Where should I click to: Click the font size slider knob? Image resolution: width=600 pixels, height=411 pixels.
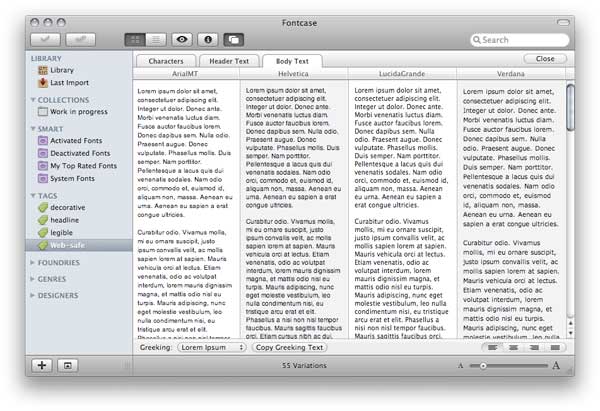[x=483, y=366]
